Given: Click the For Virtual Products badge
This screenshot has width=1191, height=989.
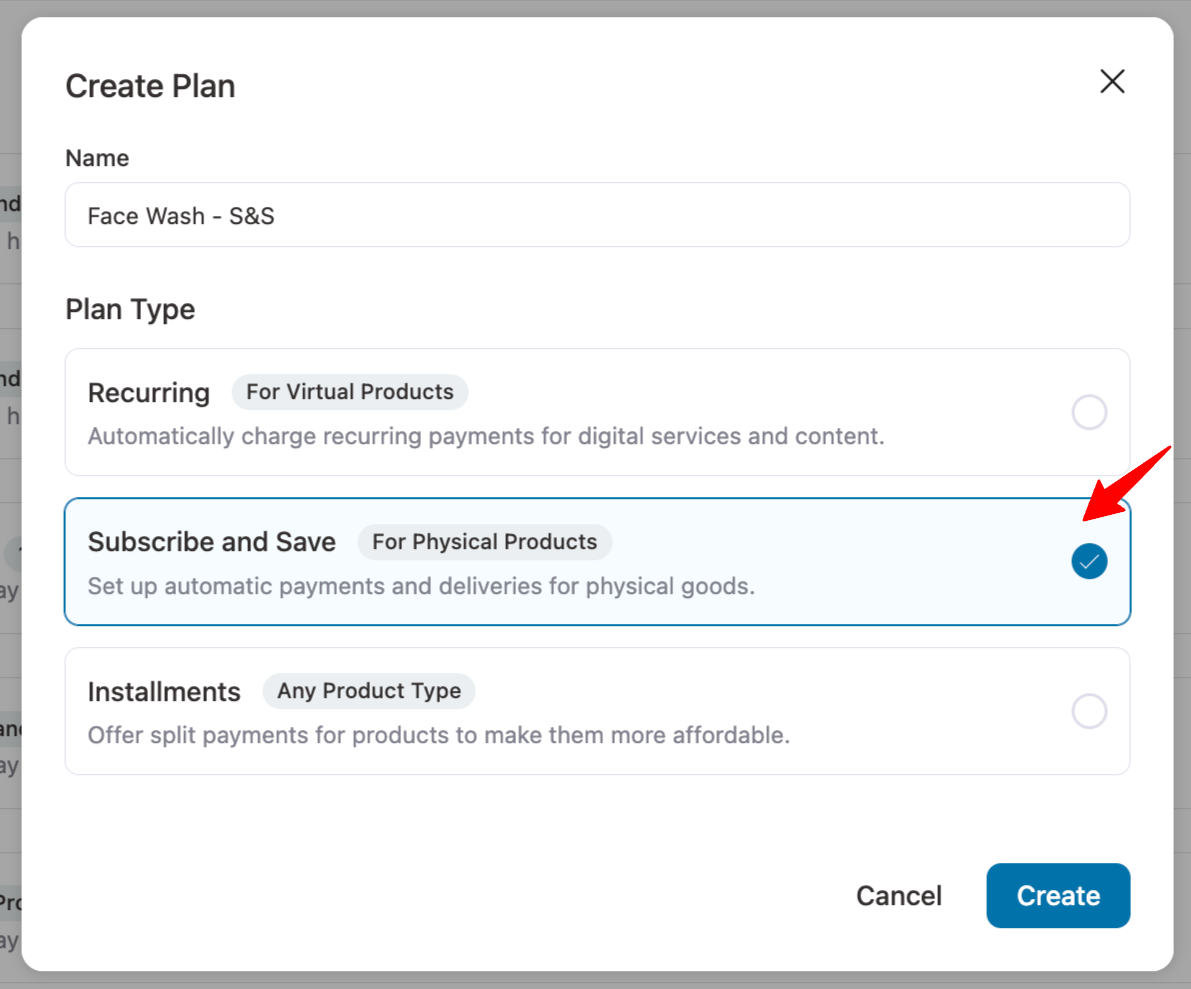Looking at the screenshot, I should click(x=349, y=392).
